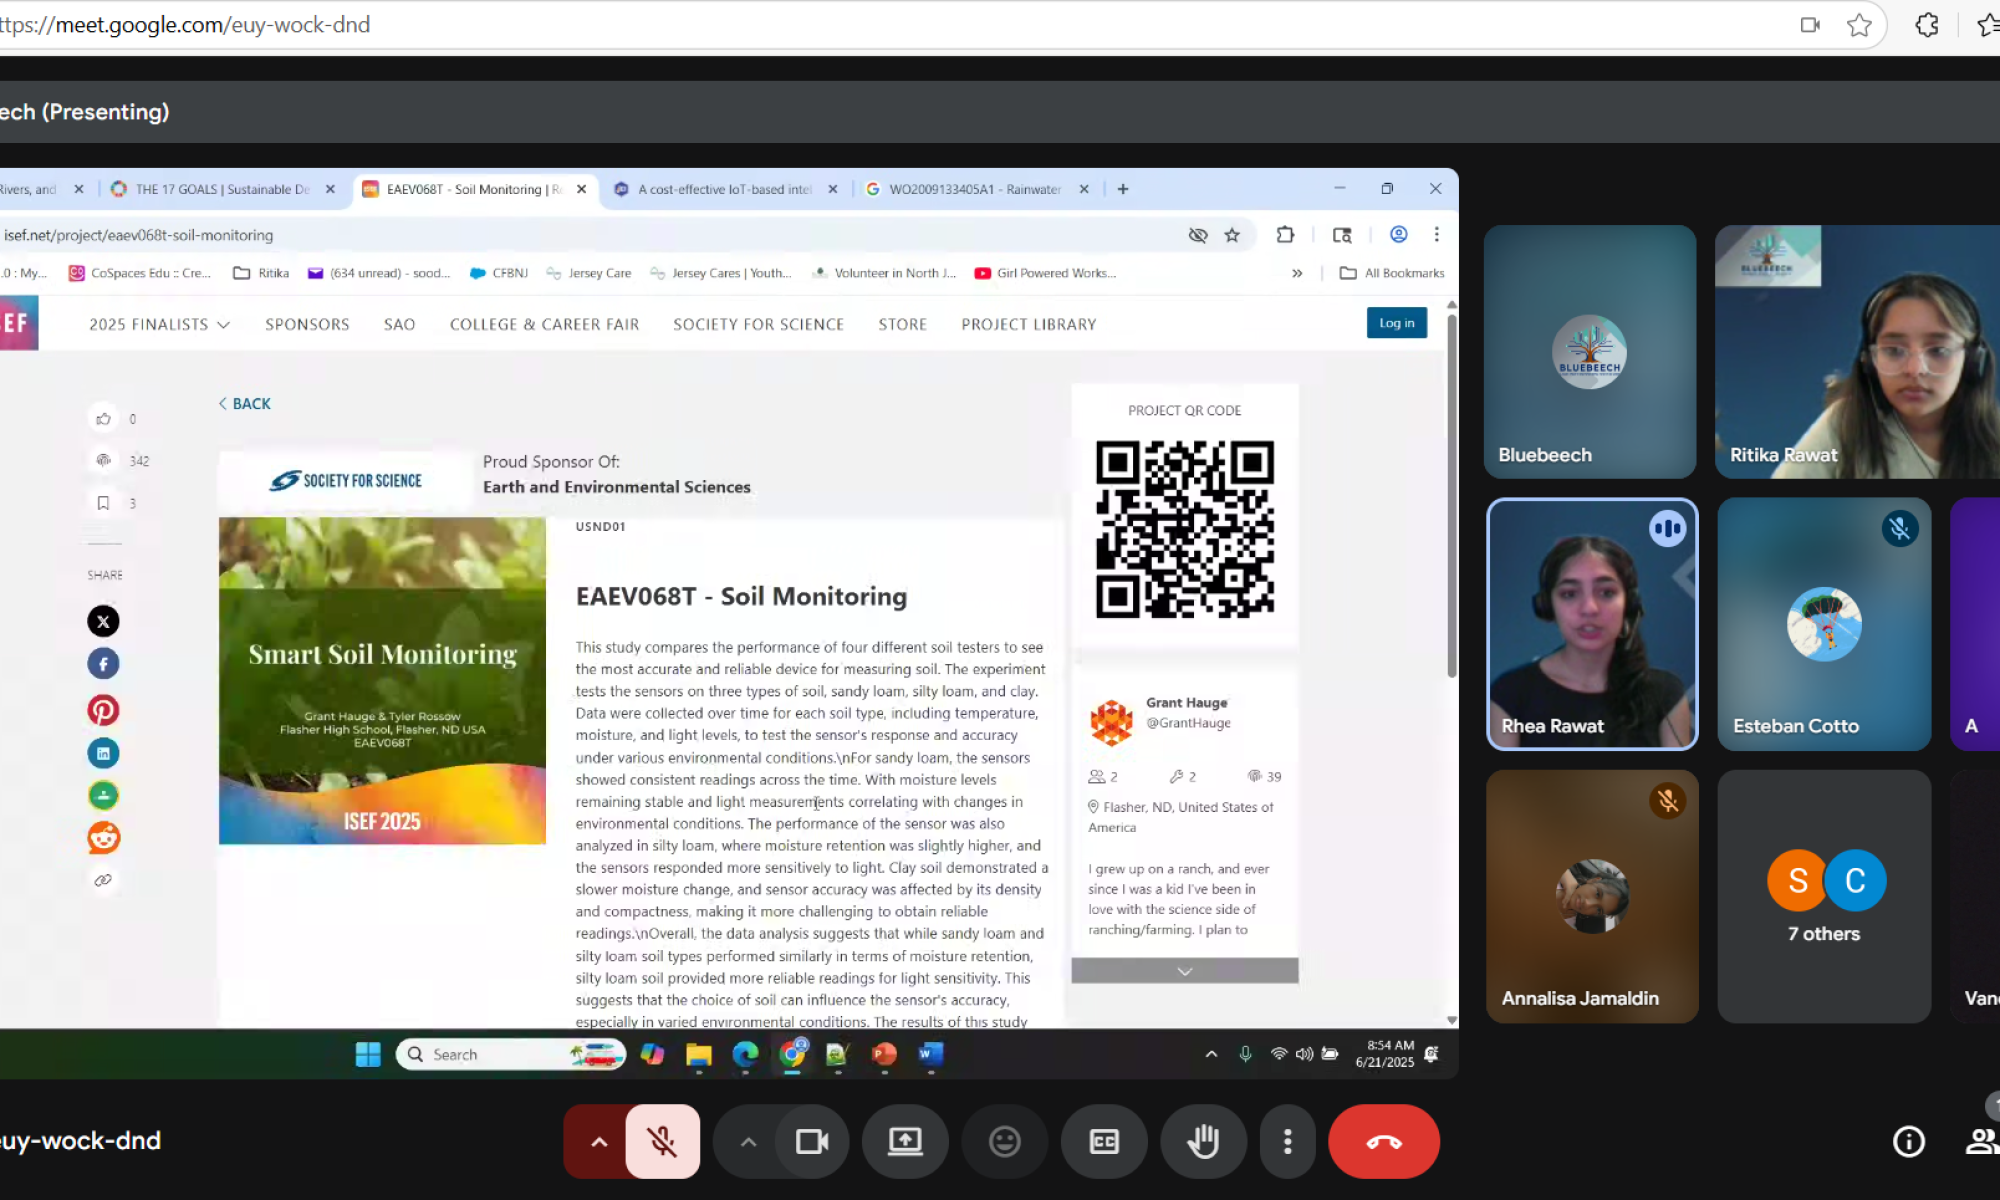The height and width of the screenshot is (1200, 2000).
Task: Click the taskbar Search box
Action: [511, 1054]
